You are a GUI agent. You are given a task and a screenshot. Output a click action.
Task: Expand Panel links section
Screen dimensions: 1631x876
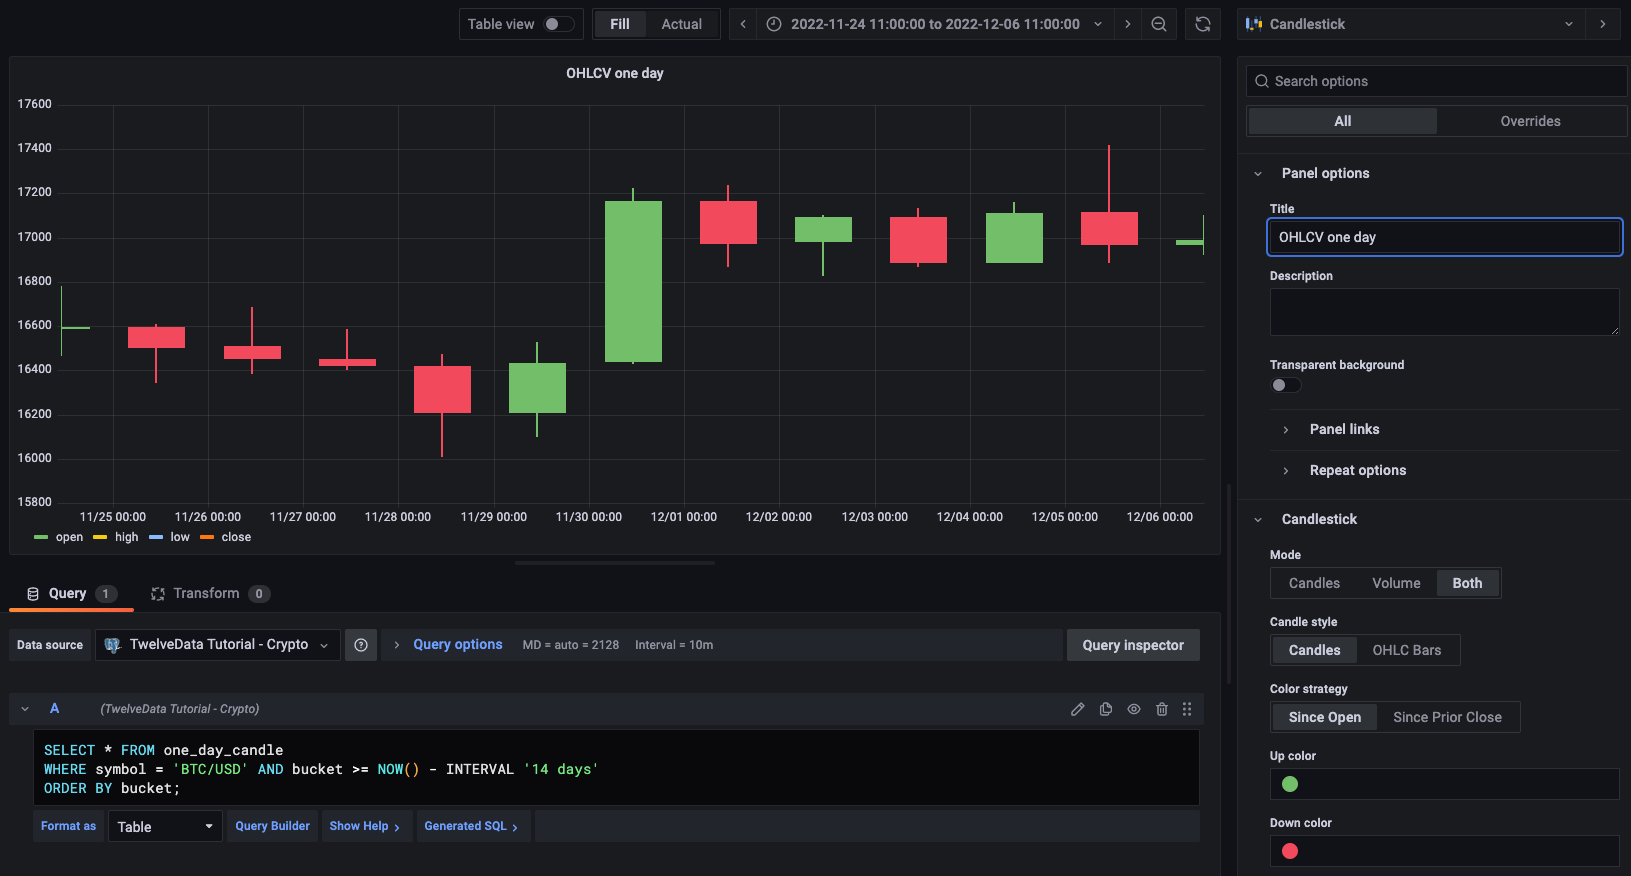point(1286,430)
